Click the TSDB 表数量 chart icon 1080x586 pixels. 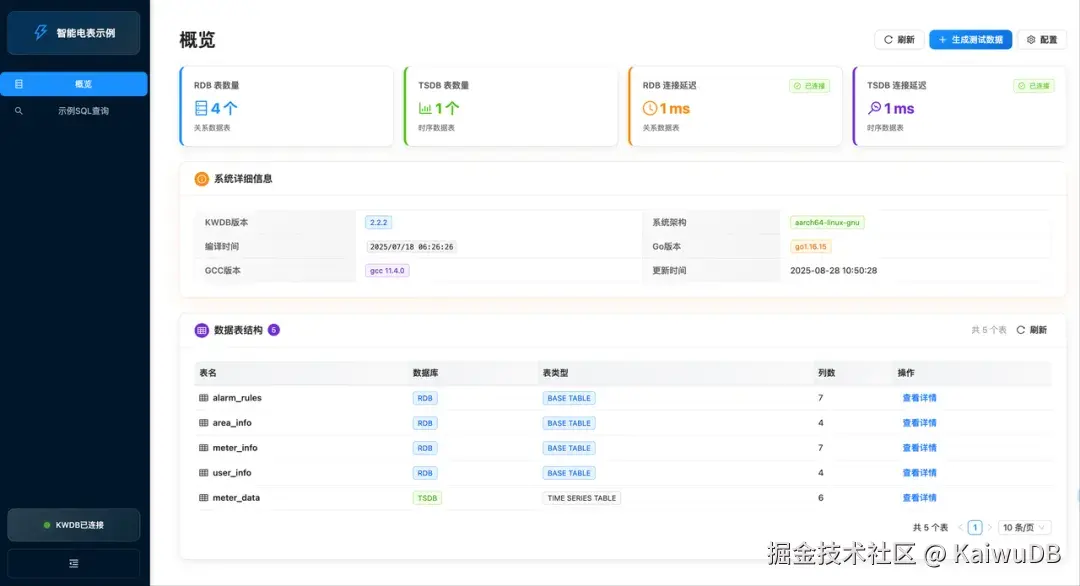(425, 108)
